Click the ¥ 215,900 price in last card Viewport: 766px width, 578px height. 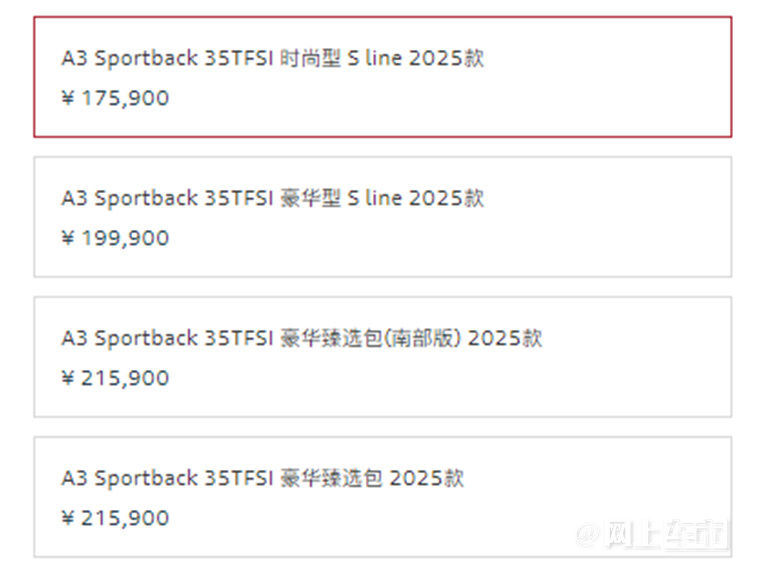point(115,518)
